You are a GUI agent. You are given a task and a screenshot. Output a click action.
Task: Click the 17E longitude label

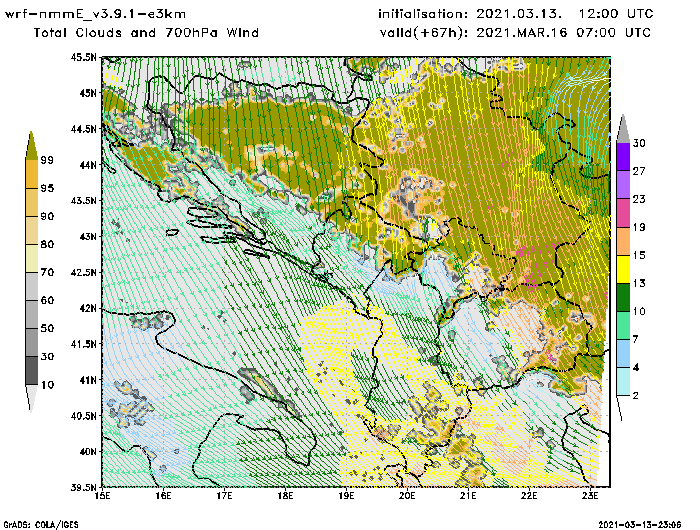(x=225, y=496)
